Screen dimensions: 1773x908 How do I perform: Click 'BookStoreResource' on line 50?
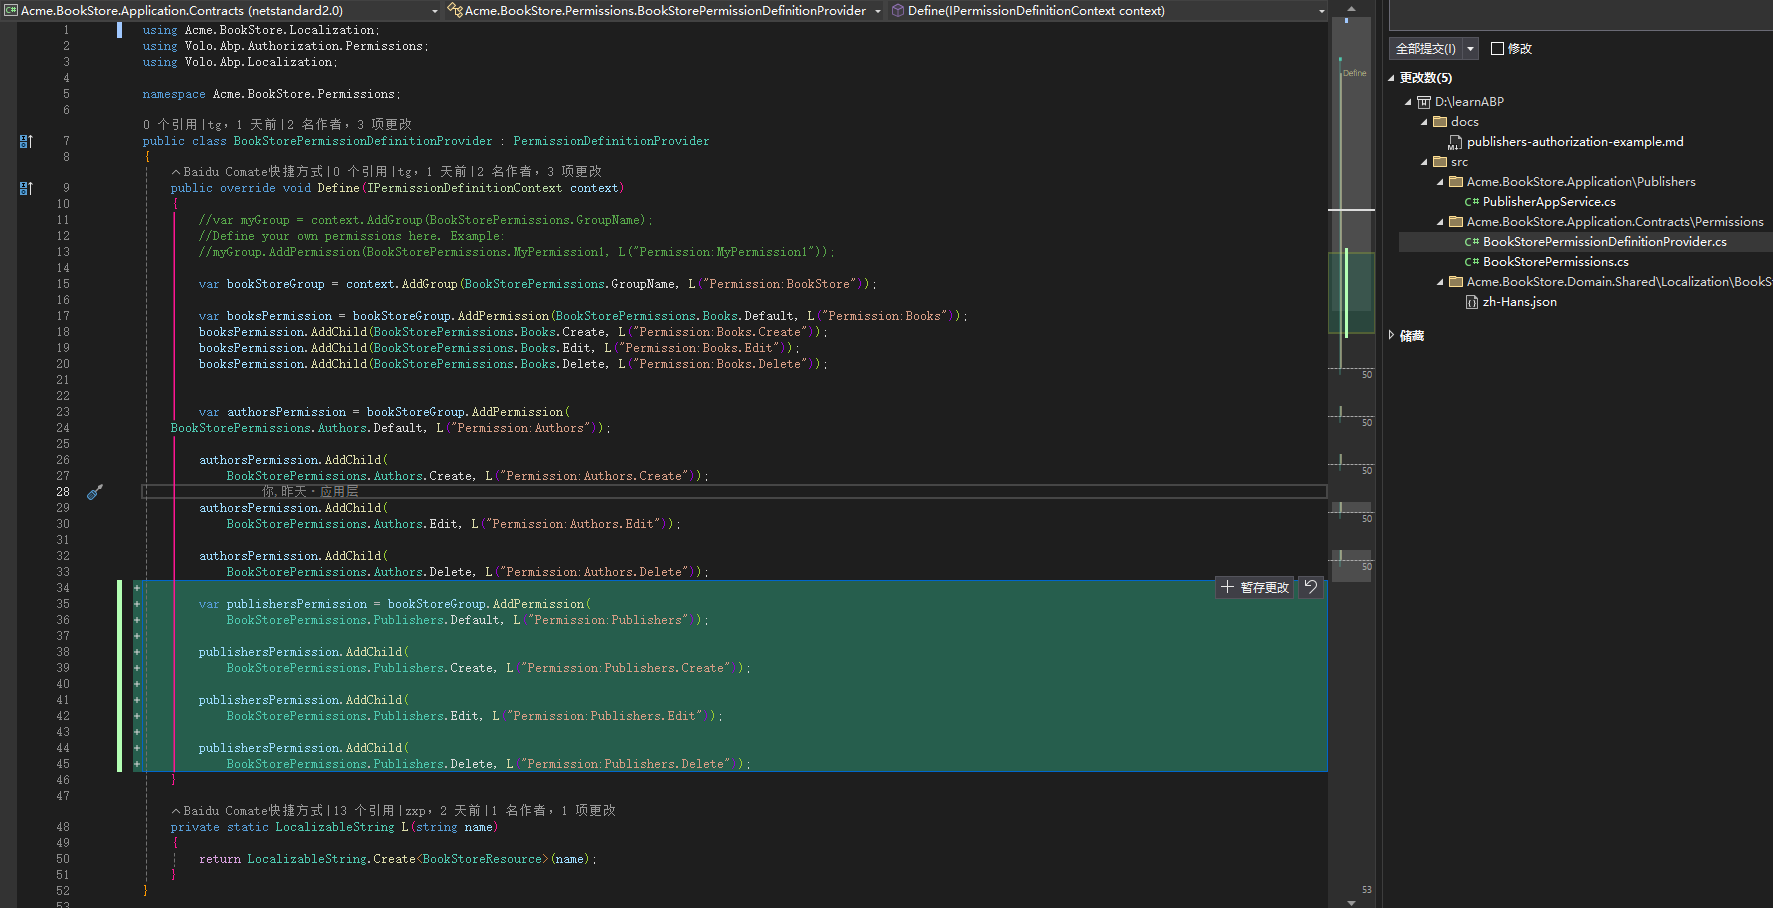coord(482,859)
